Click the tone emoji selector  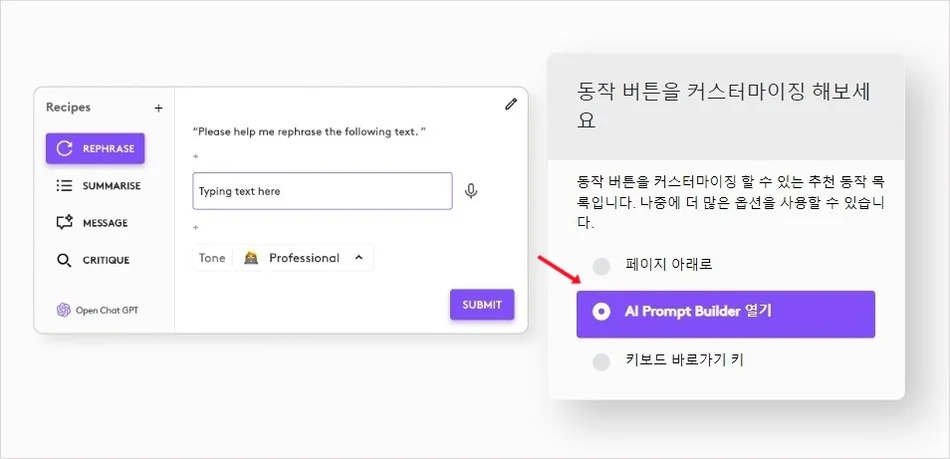point(251,258)
